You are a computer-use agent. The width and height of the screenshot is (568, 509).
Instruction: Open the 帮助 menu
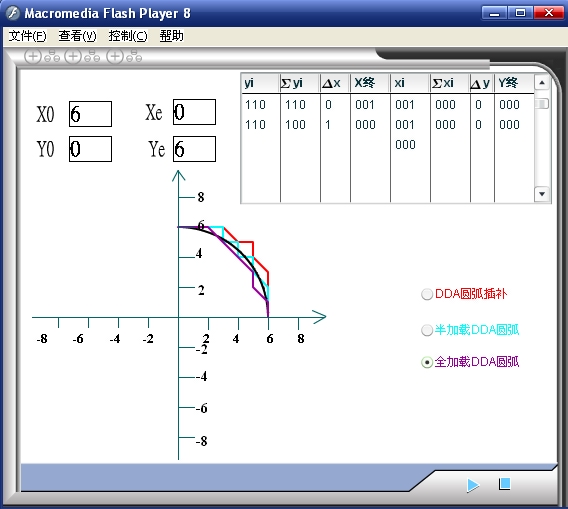click(x=172, y=36)
